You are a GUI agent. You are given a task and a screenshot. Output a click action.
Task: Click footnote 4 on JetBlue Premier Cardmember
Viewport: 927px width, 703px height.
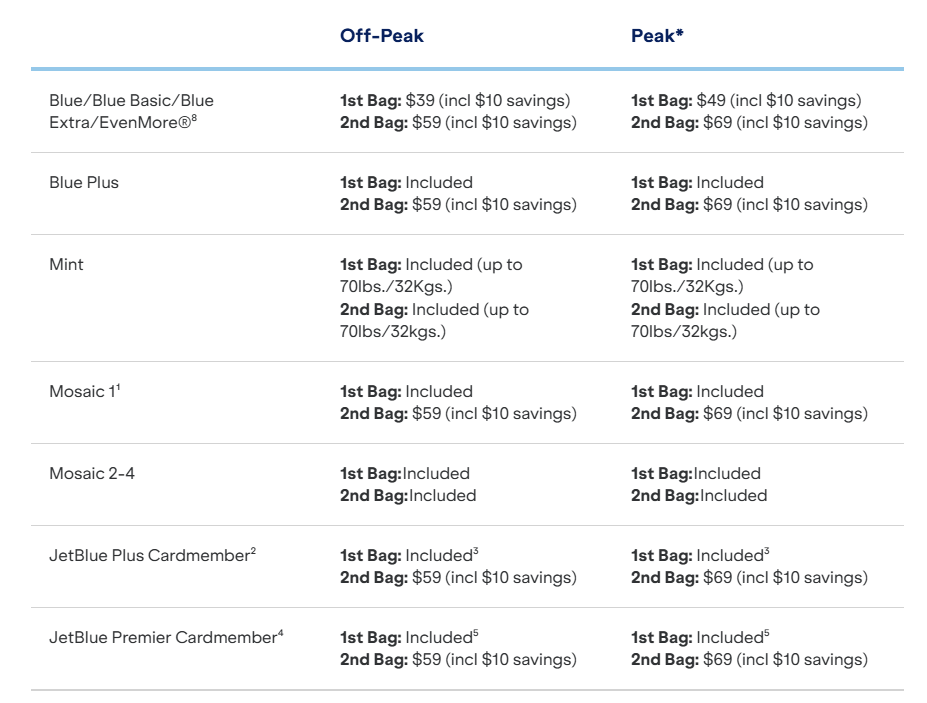click(x=281, y=634)
